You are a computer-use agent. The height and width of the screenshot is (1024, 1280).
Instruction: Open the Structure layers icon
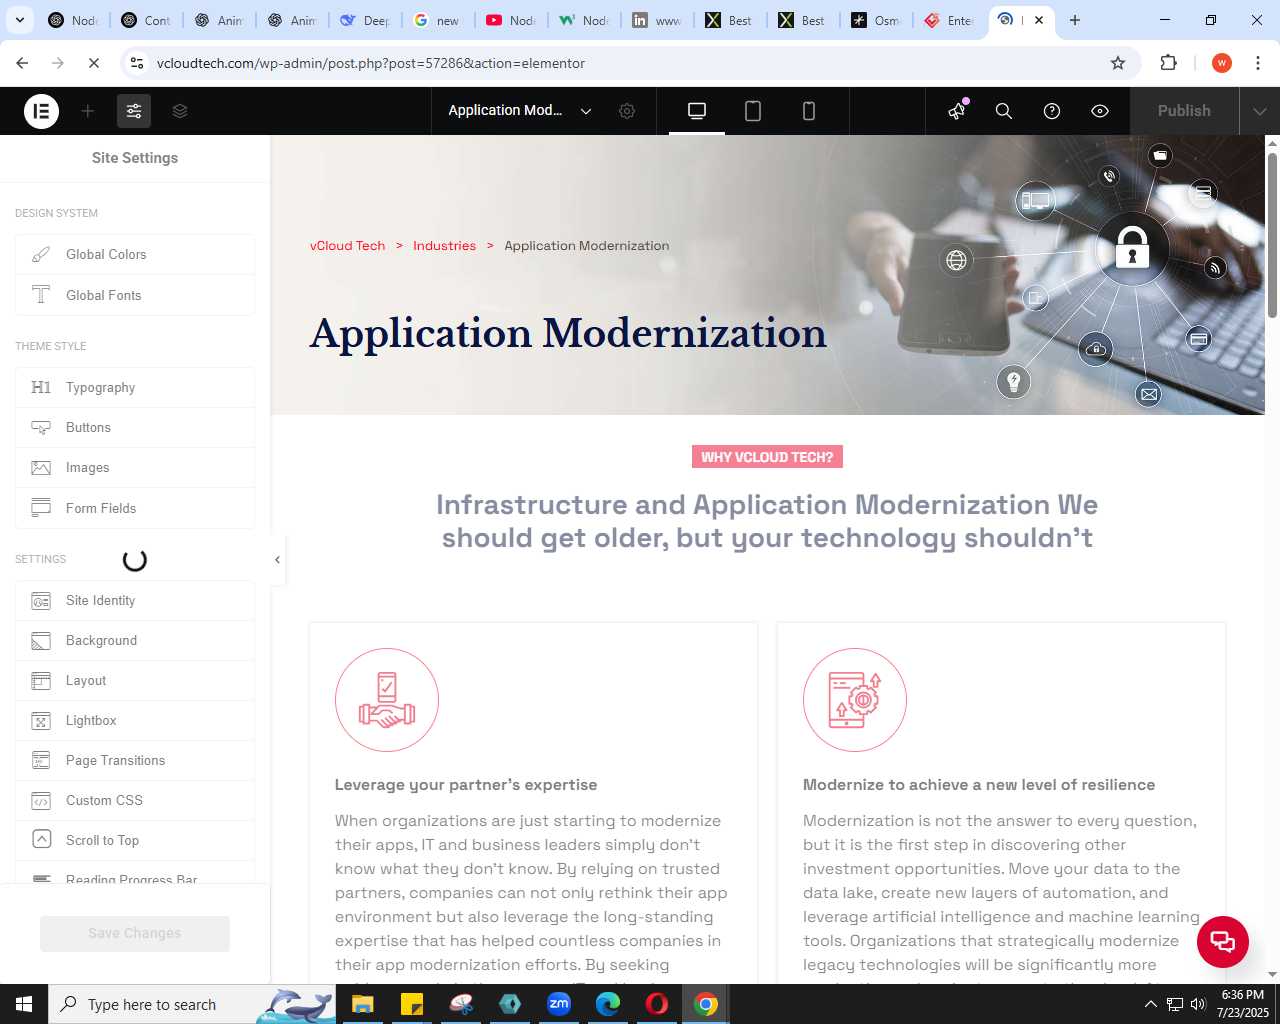180,111
